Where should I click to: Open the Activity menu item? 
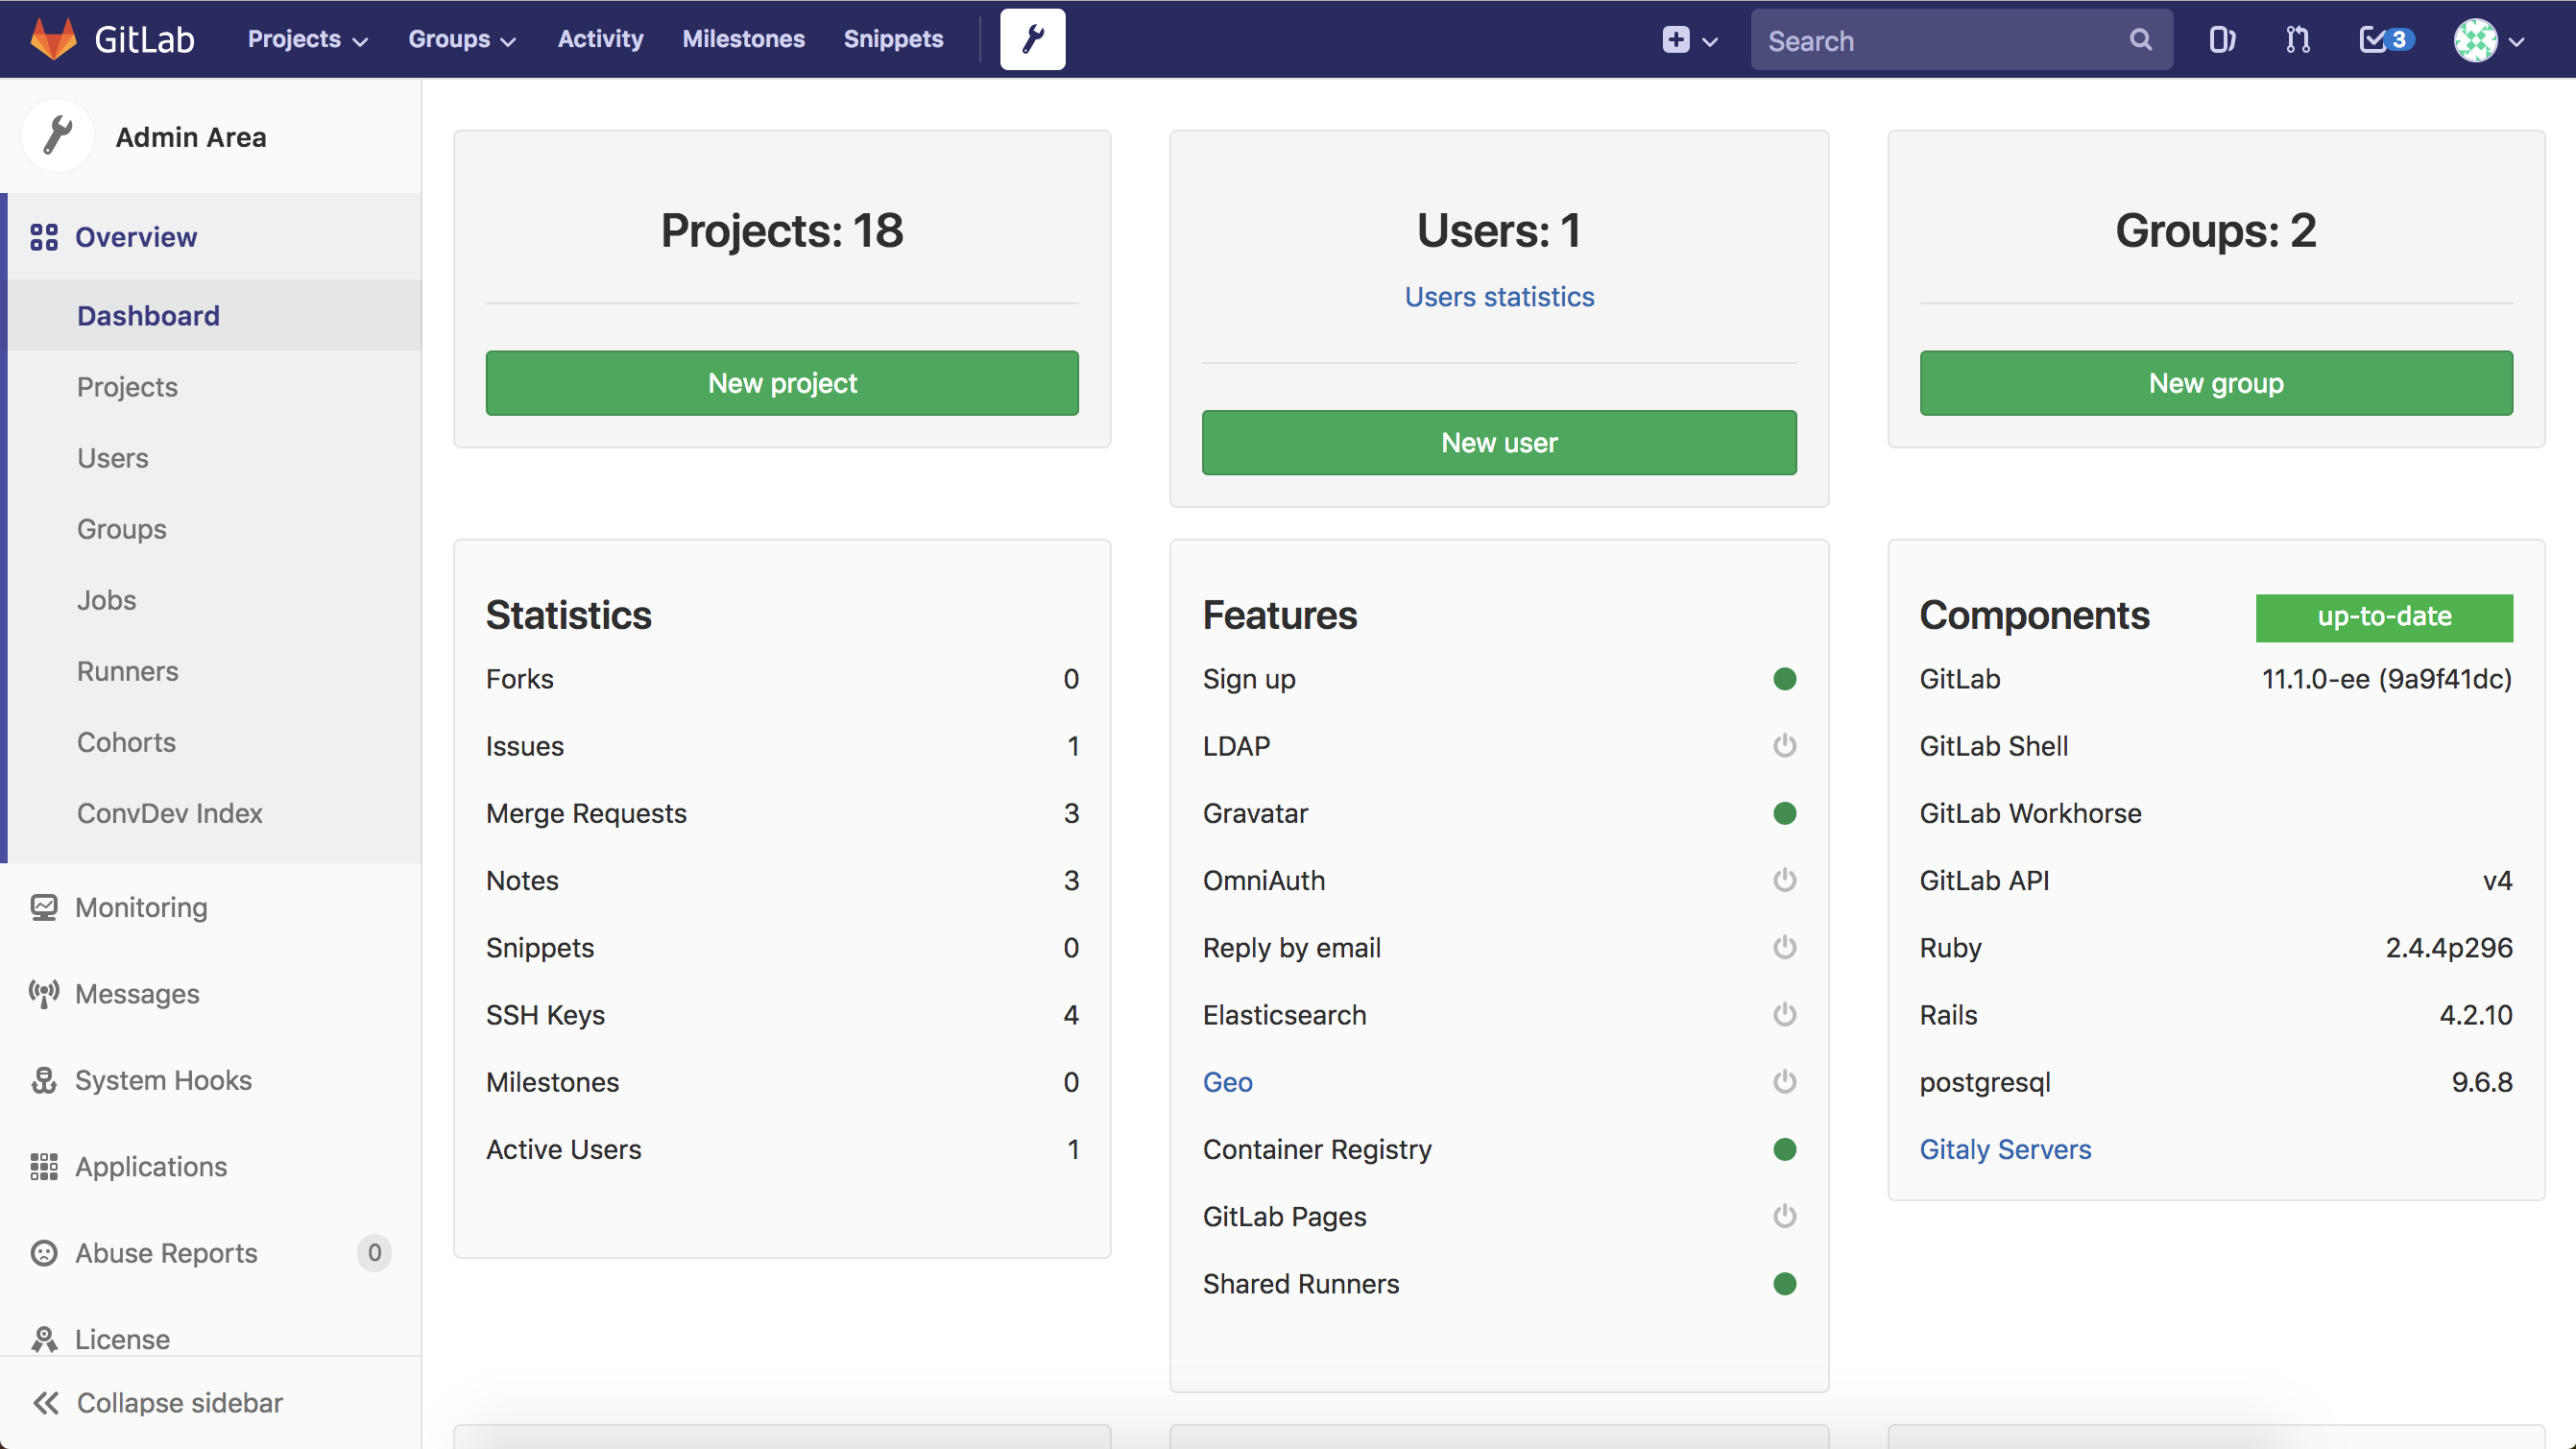click(600, 39)
